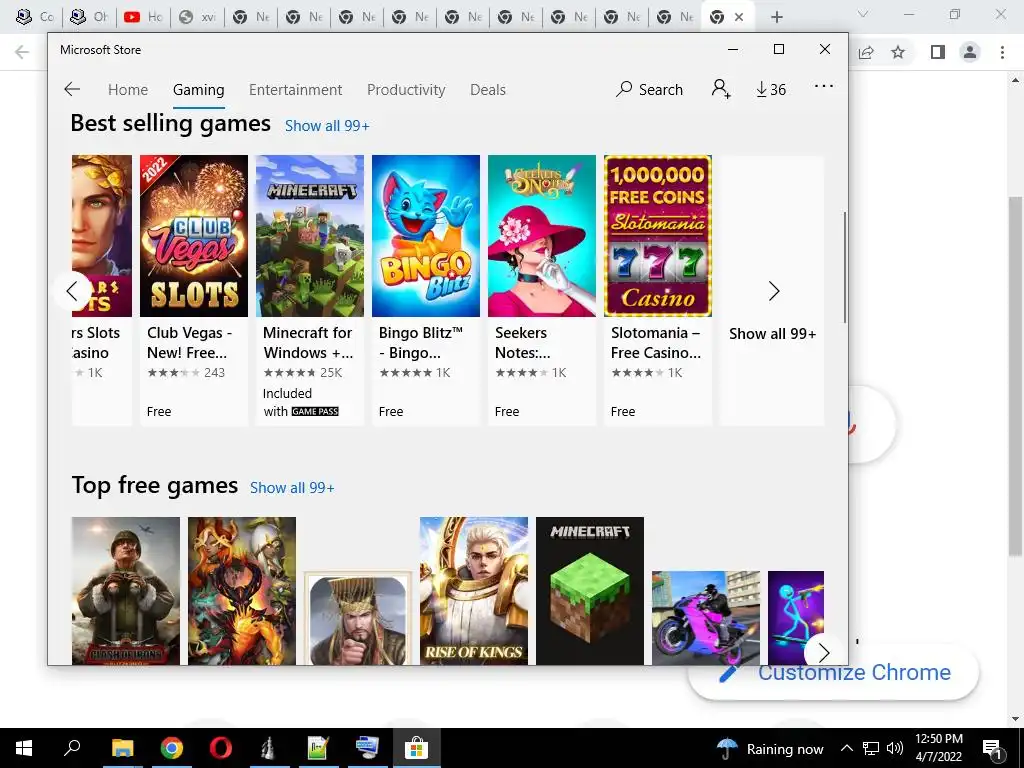Click the Chrome back arrow
The height and width of the screenshot is (768, 1024).
coord(22,52)
